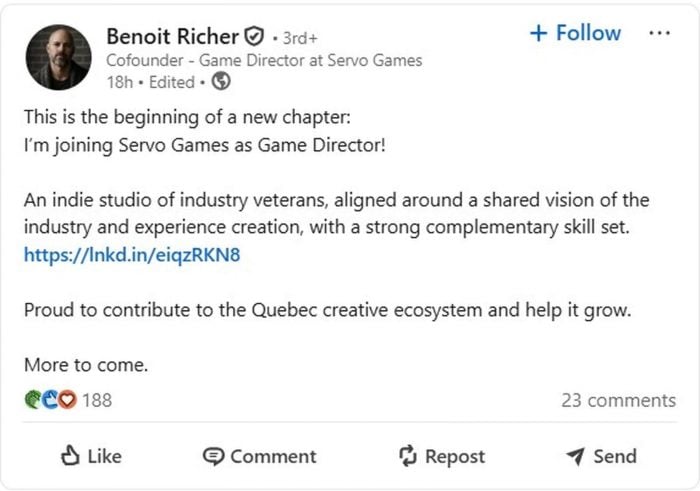Click the Cofounder - Game Director headline
The width and height of the screenshot is (700, 491).
264,60
